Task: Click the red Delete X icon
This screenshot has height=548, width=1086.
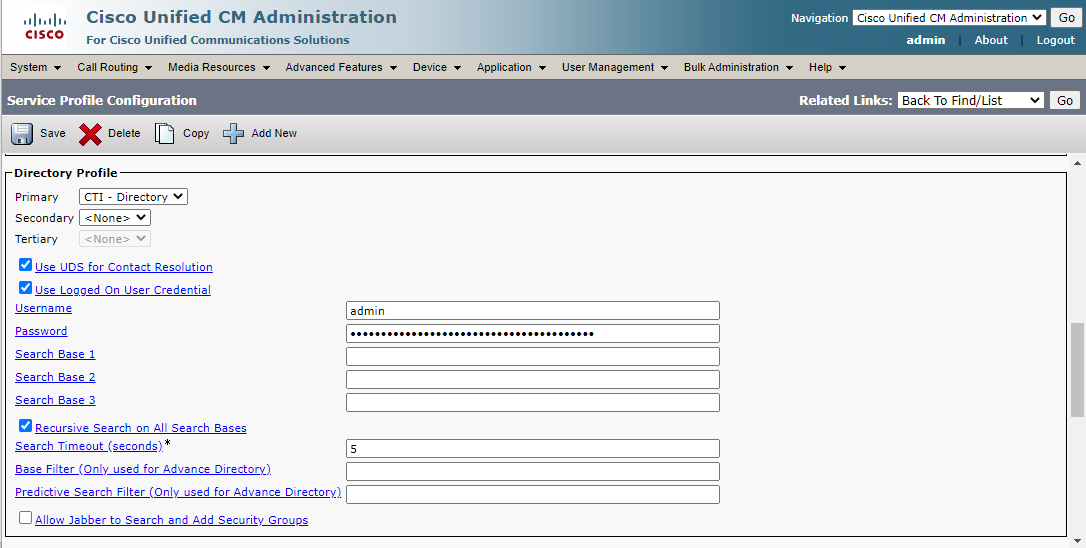Action: 90,134
